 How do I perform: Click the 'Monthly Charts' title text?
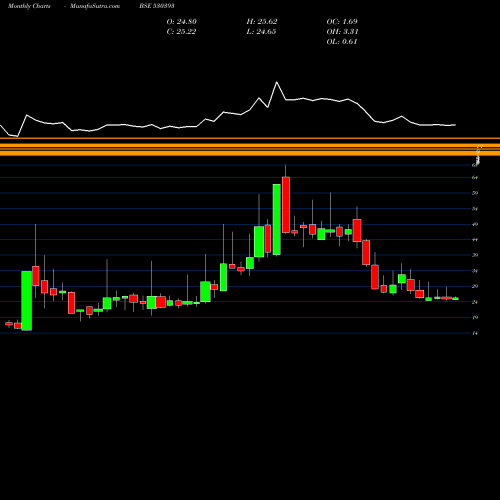[29, 6]
